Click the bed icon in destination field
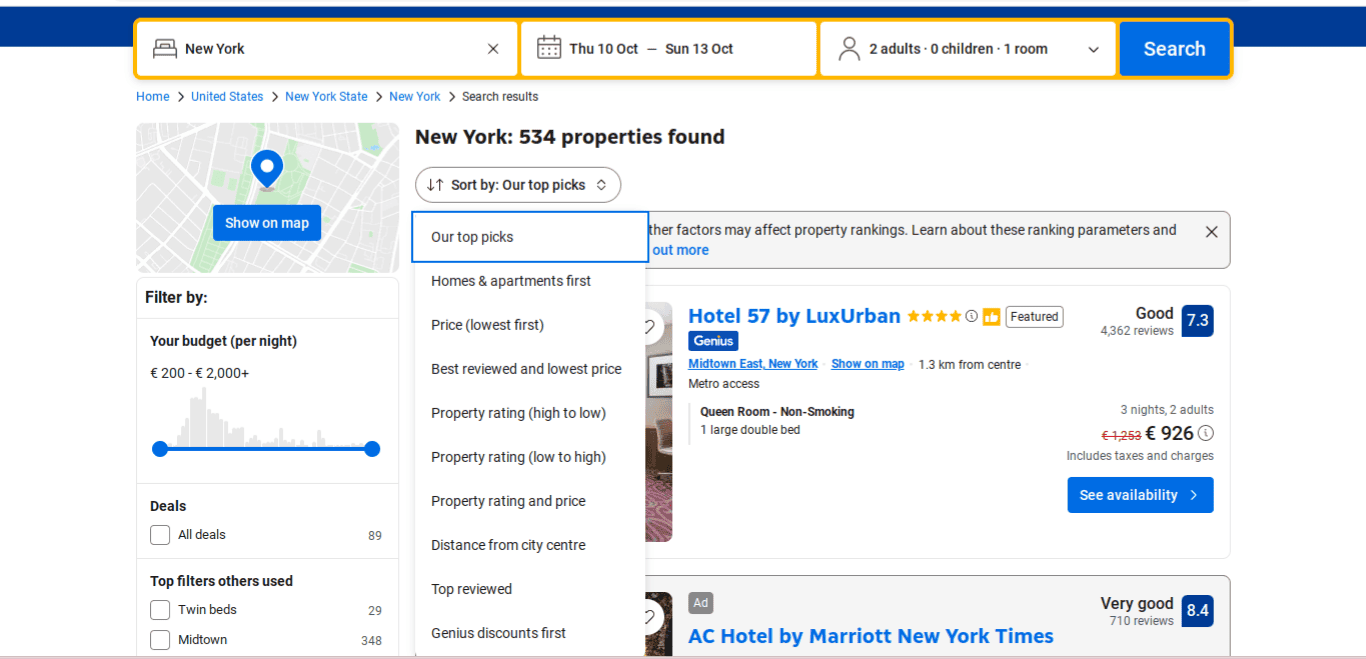 click(x=165, y=49)
